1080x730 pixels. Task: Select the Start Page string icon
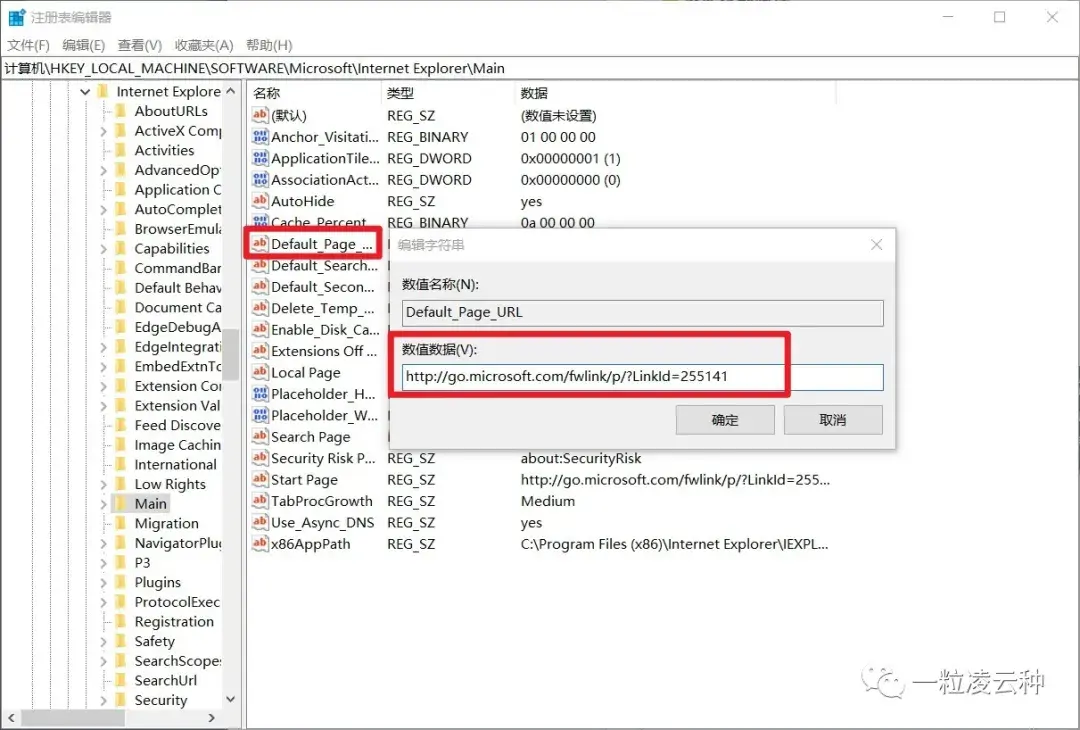(260, 480)
